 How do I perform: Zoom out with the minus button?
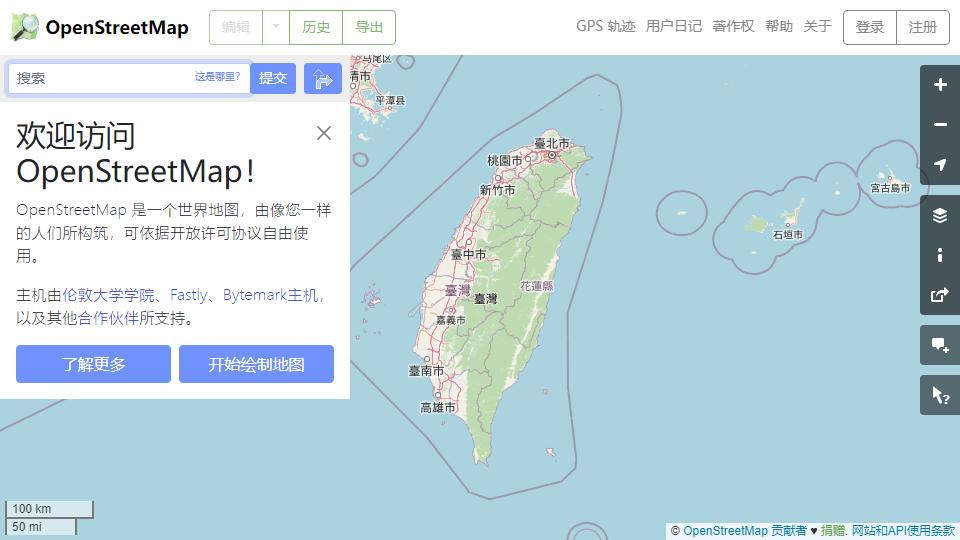[940, 124]
